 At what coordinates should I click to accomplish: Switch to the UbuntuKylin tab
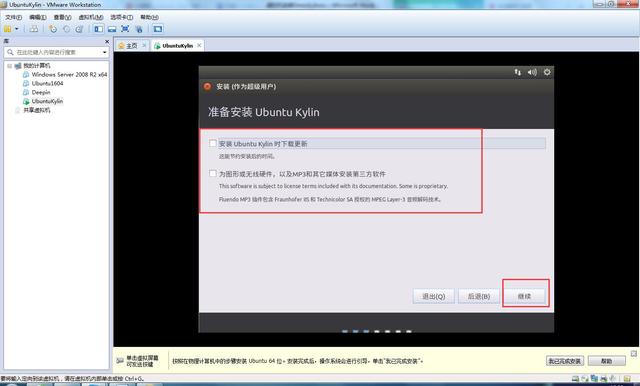pos(177,46)
